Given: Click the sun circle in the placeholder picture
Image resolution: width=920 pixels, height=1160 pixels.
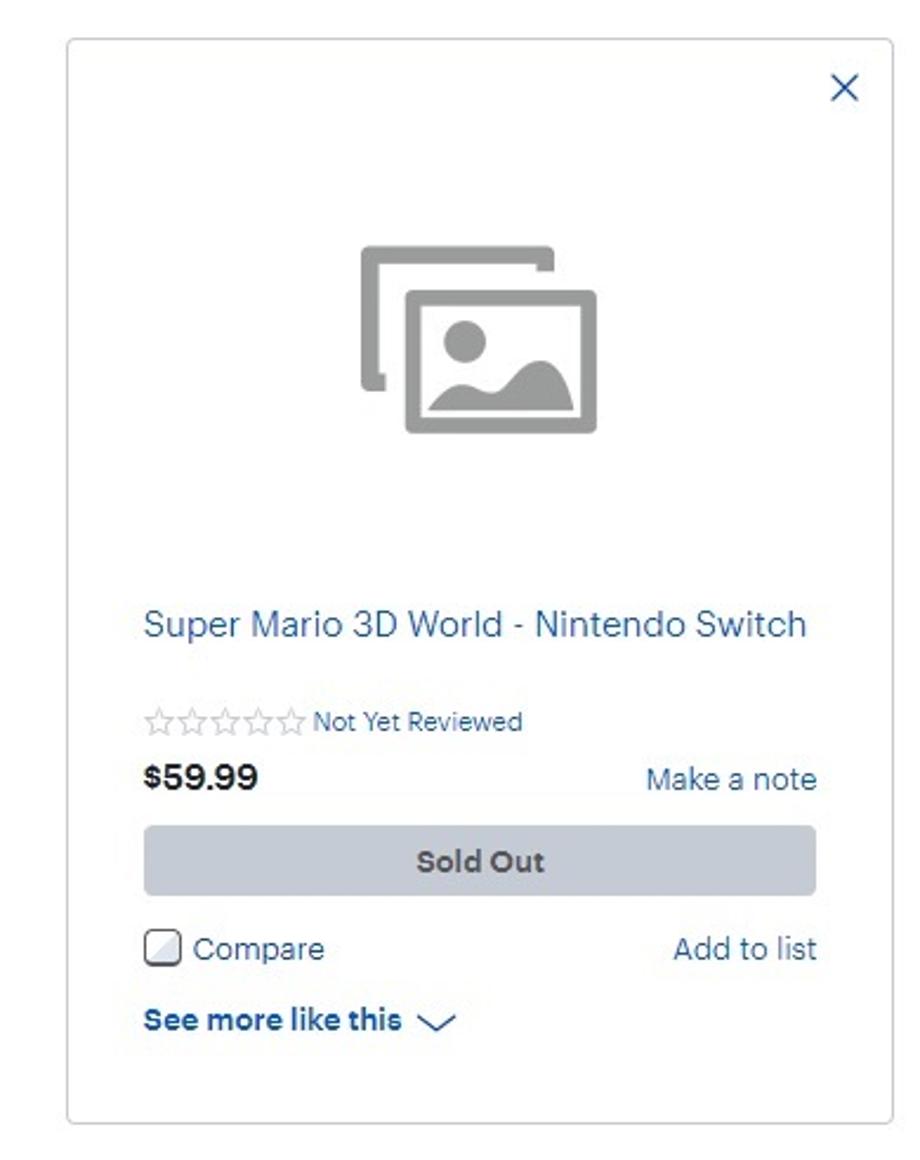Looking at the screenshot, I should click(464, 341).
